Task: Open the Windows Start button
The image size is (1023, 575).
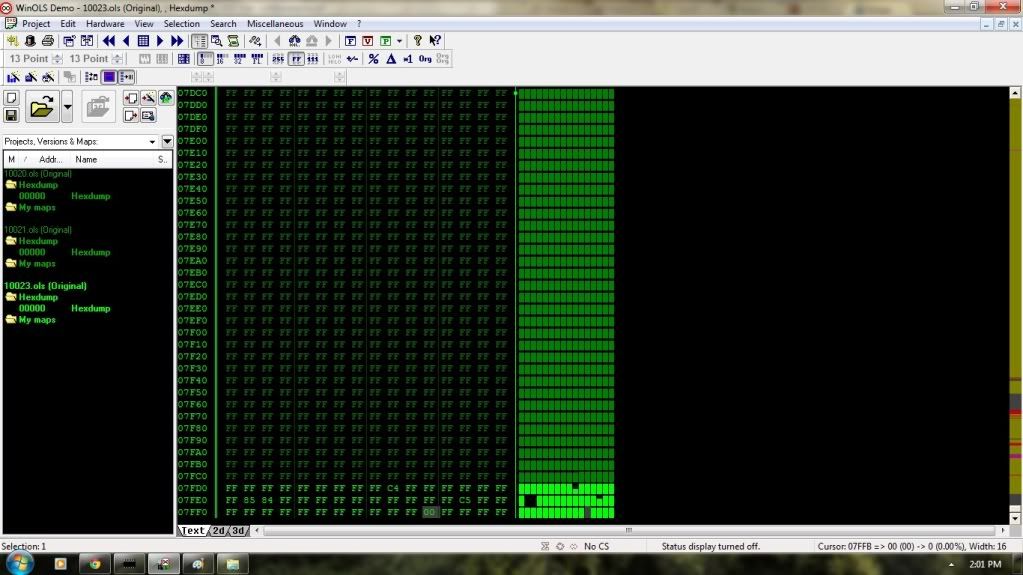Action: pos(20,563)
